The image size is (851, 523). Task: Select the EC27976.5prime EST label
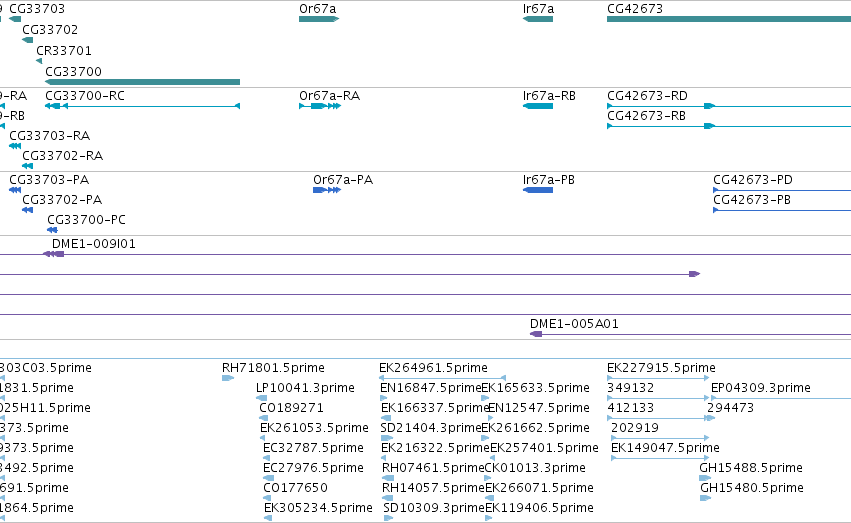pyautogui.click(x=313, y=468)
